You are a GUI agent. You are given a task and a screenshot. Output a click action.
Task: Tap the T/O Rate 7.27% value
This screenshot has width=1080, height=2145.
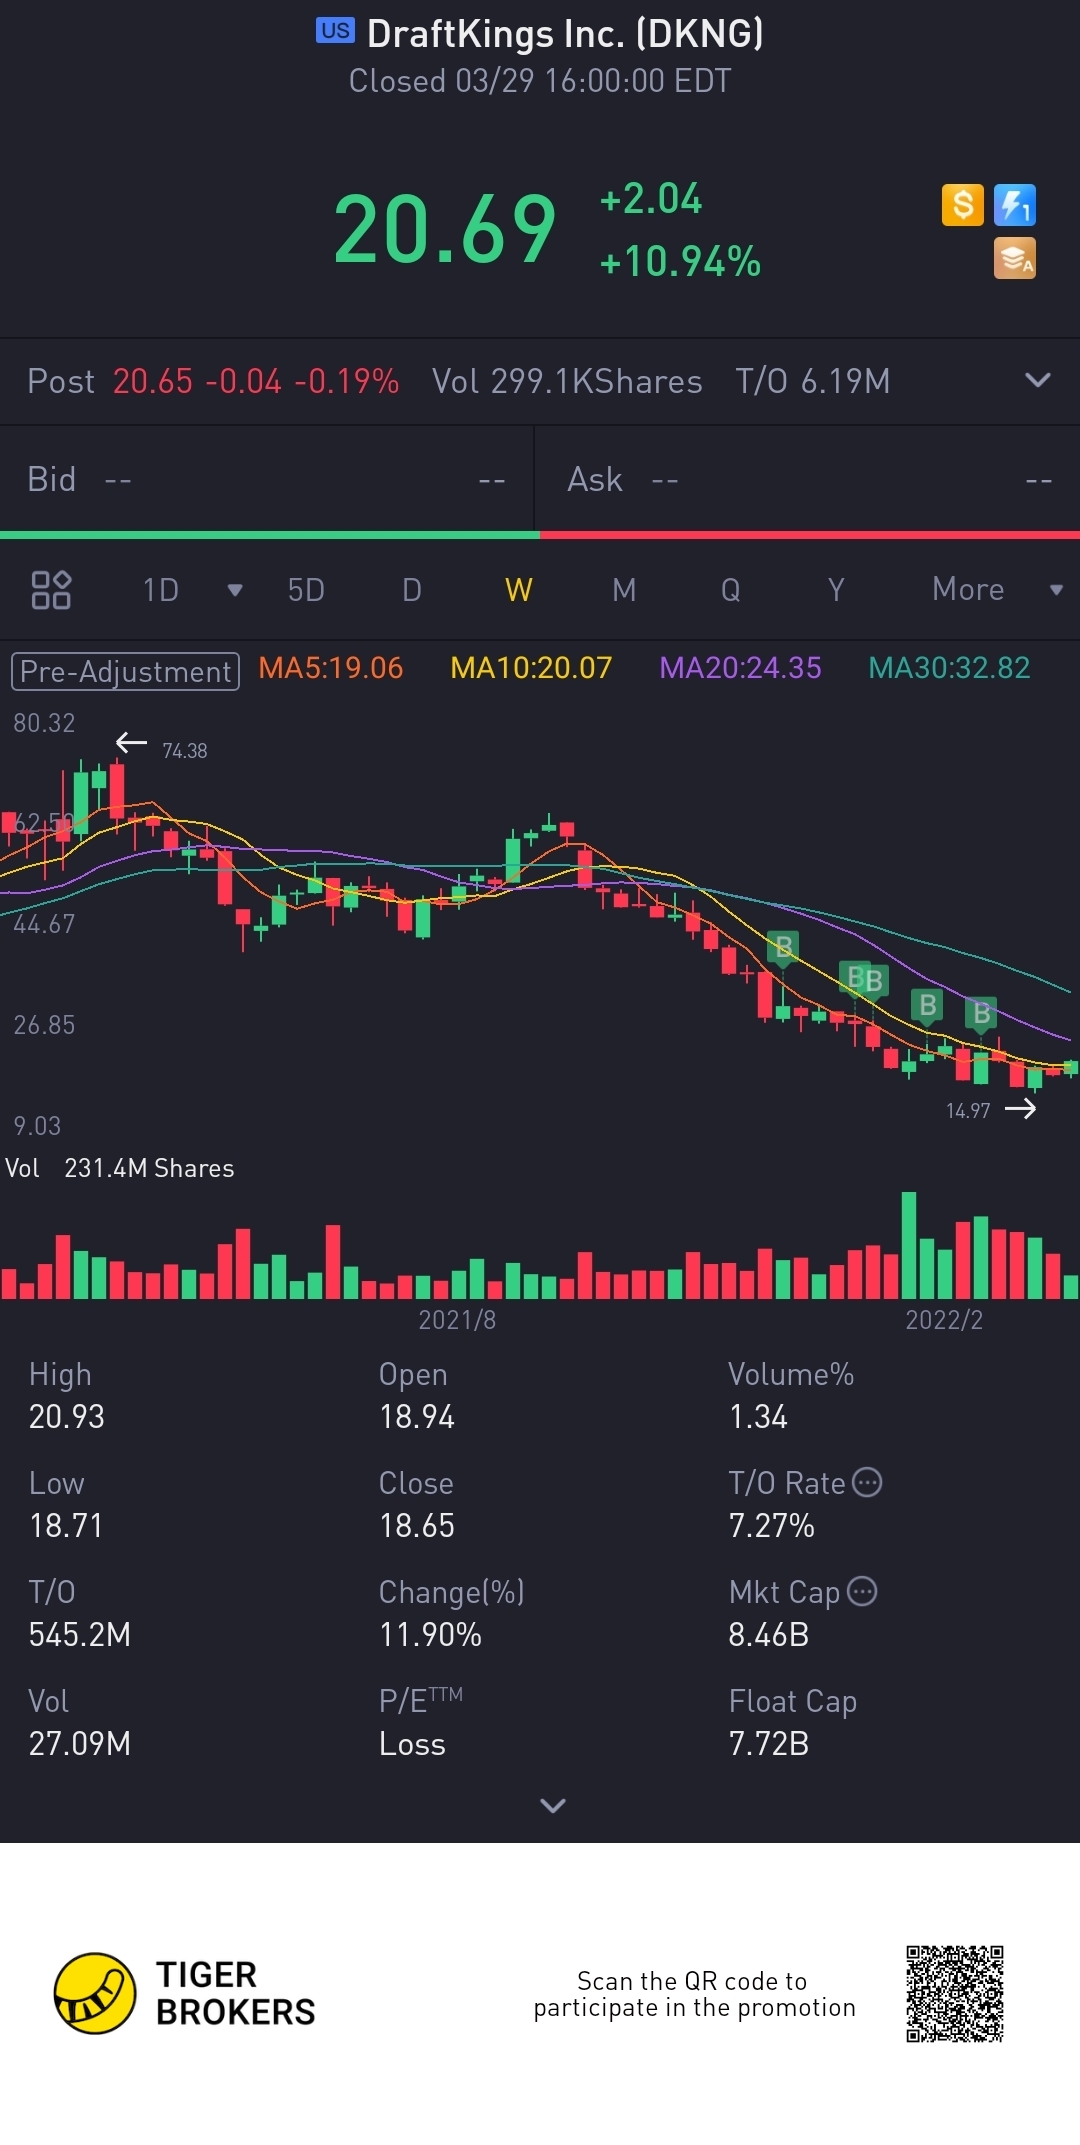click(772, 1526)
